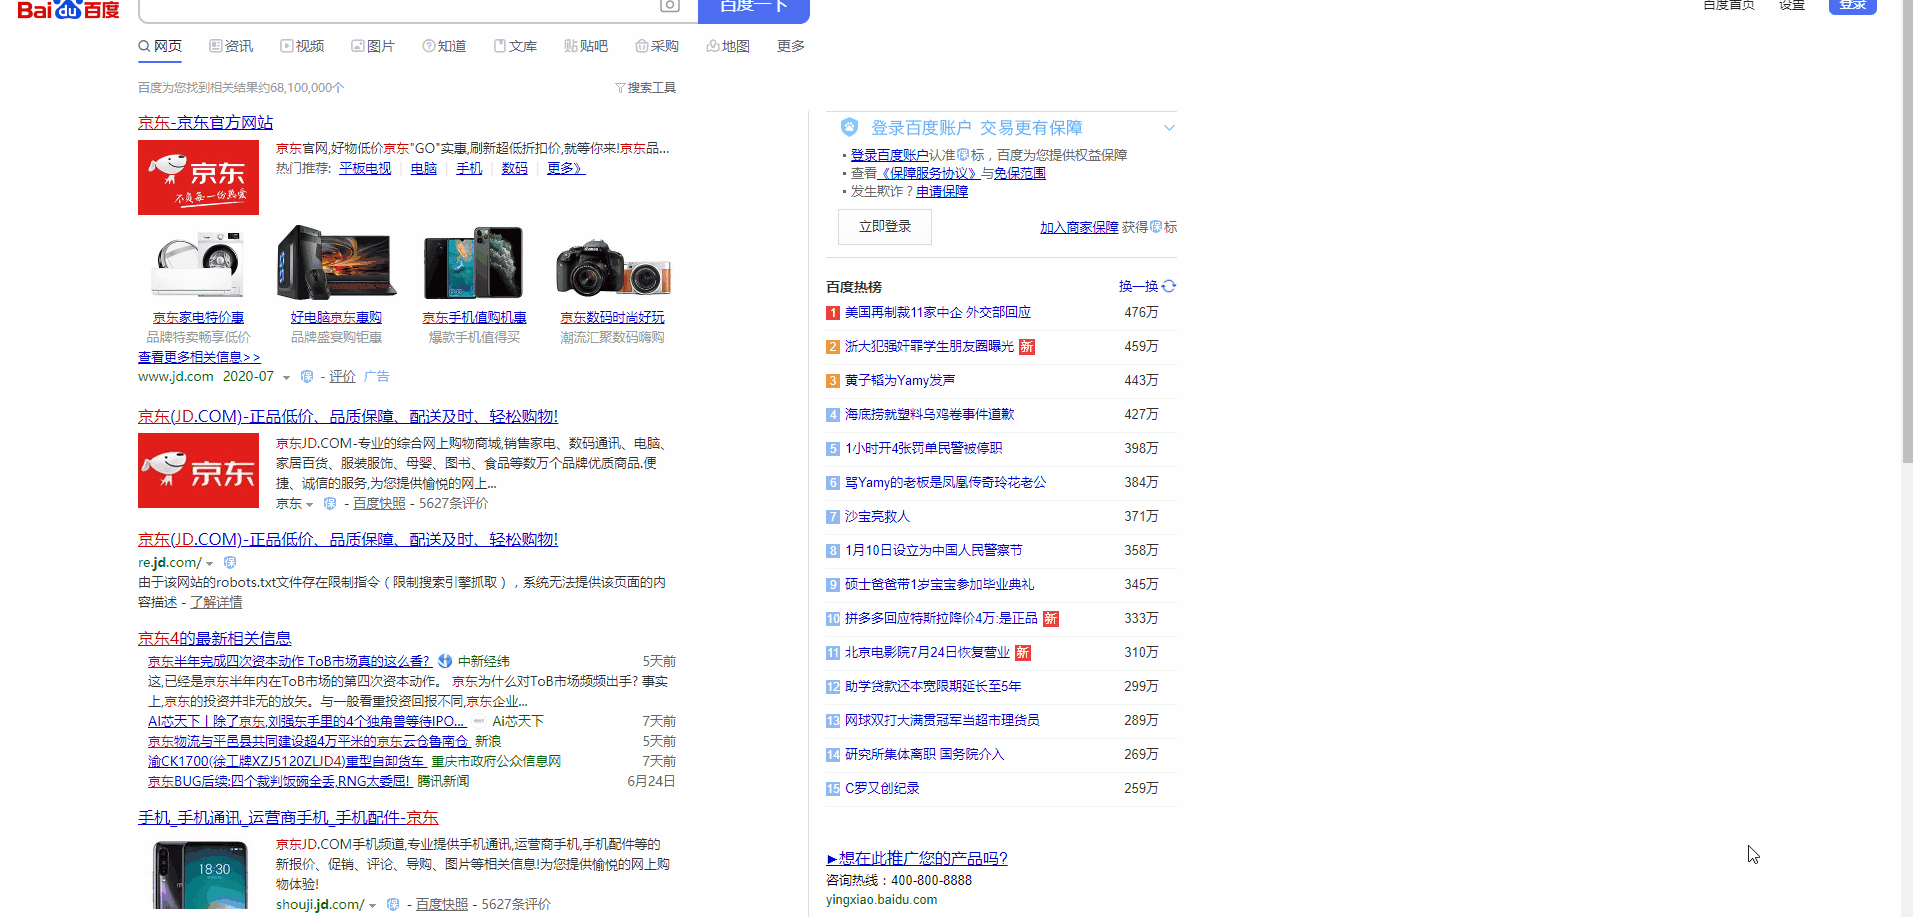Switch to 文库 tab
Viewport: 1913px width, 917px height.
[x=515, y=46]
